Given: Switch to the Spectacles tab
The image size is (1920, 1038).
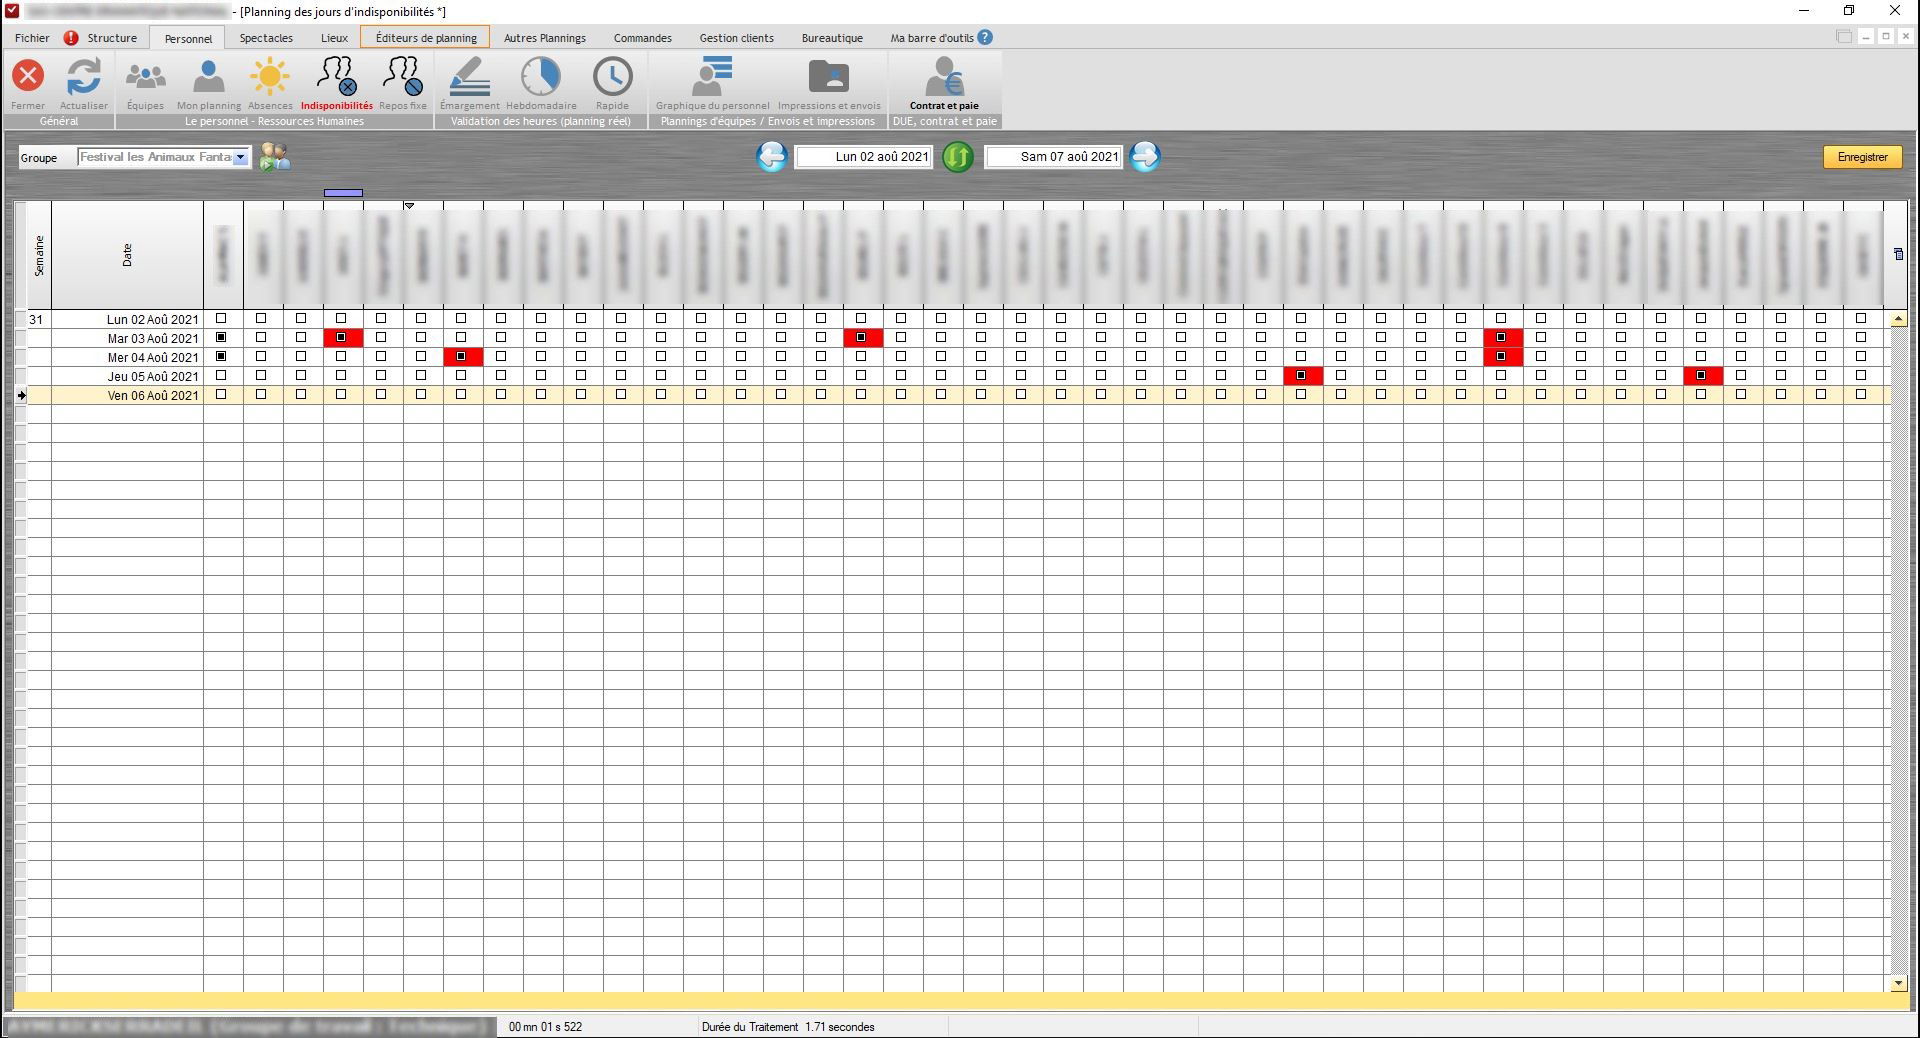Looking at the screenshot, I should pyautogui.click(x=266, y=38).
